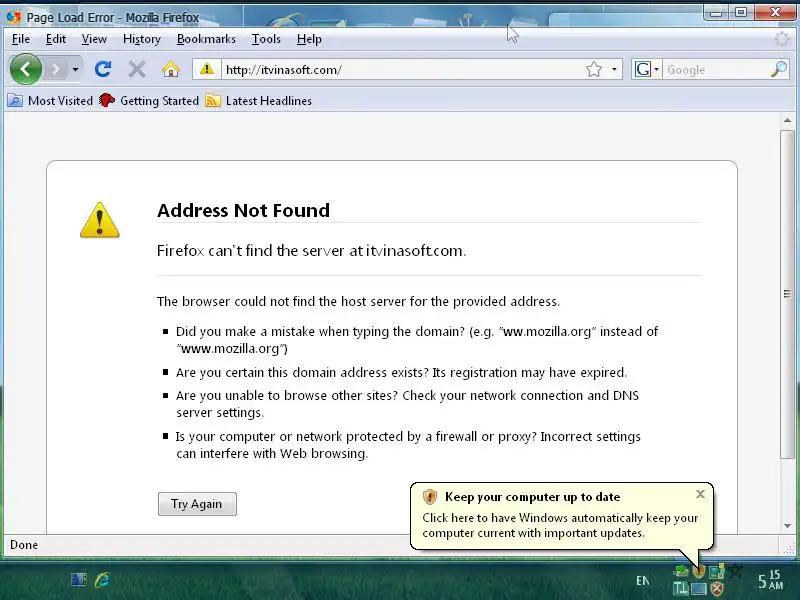Click the Safely Remove Hardware tray icon
This screenshot has width=800, height=600.
[681, 571]
